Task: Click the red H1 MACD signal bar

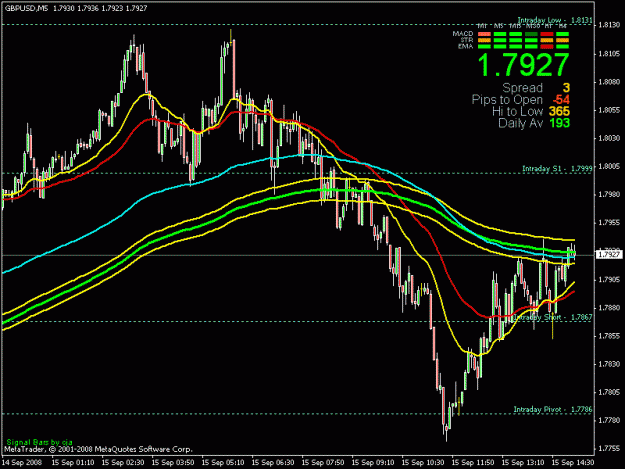Action: pyautogui.click(x=547, y=34)
